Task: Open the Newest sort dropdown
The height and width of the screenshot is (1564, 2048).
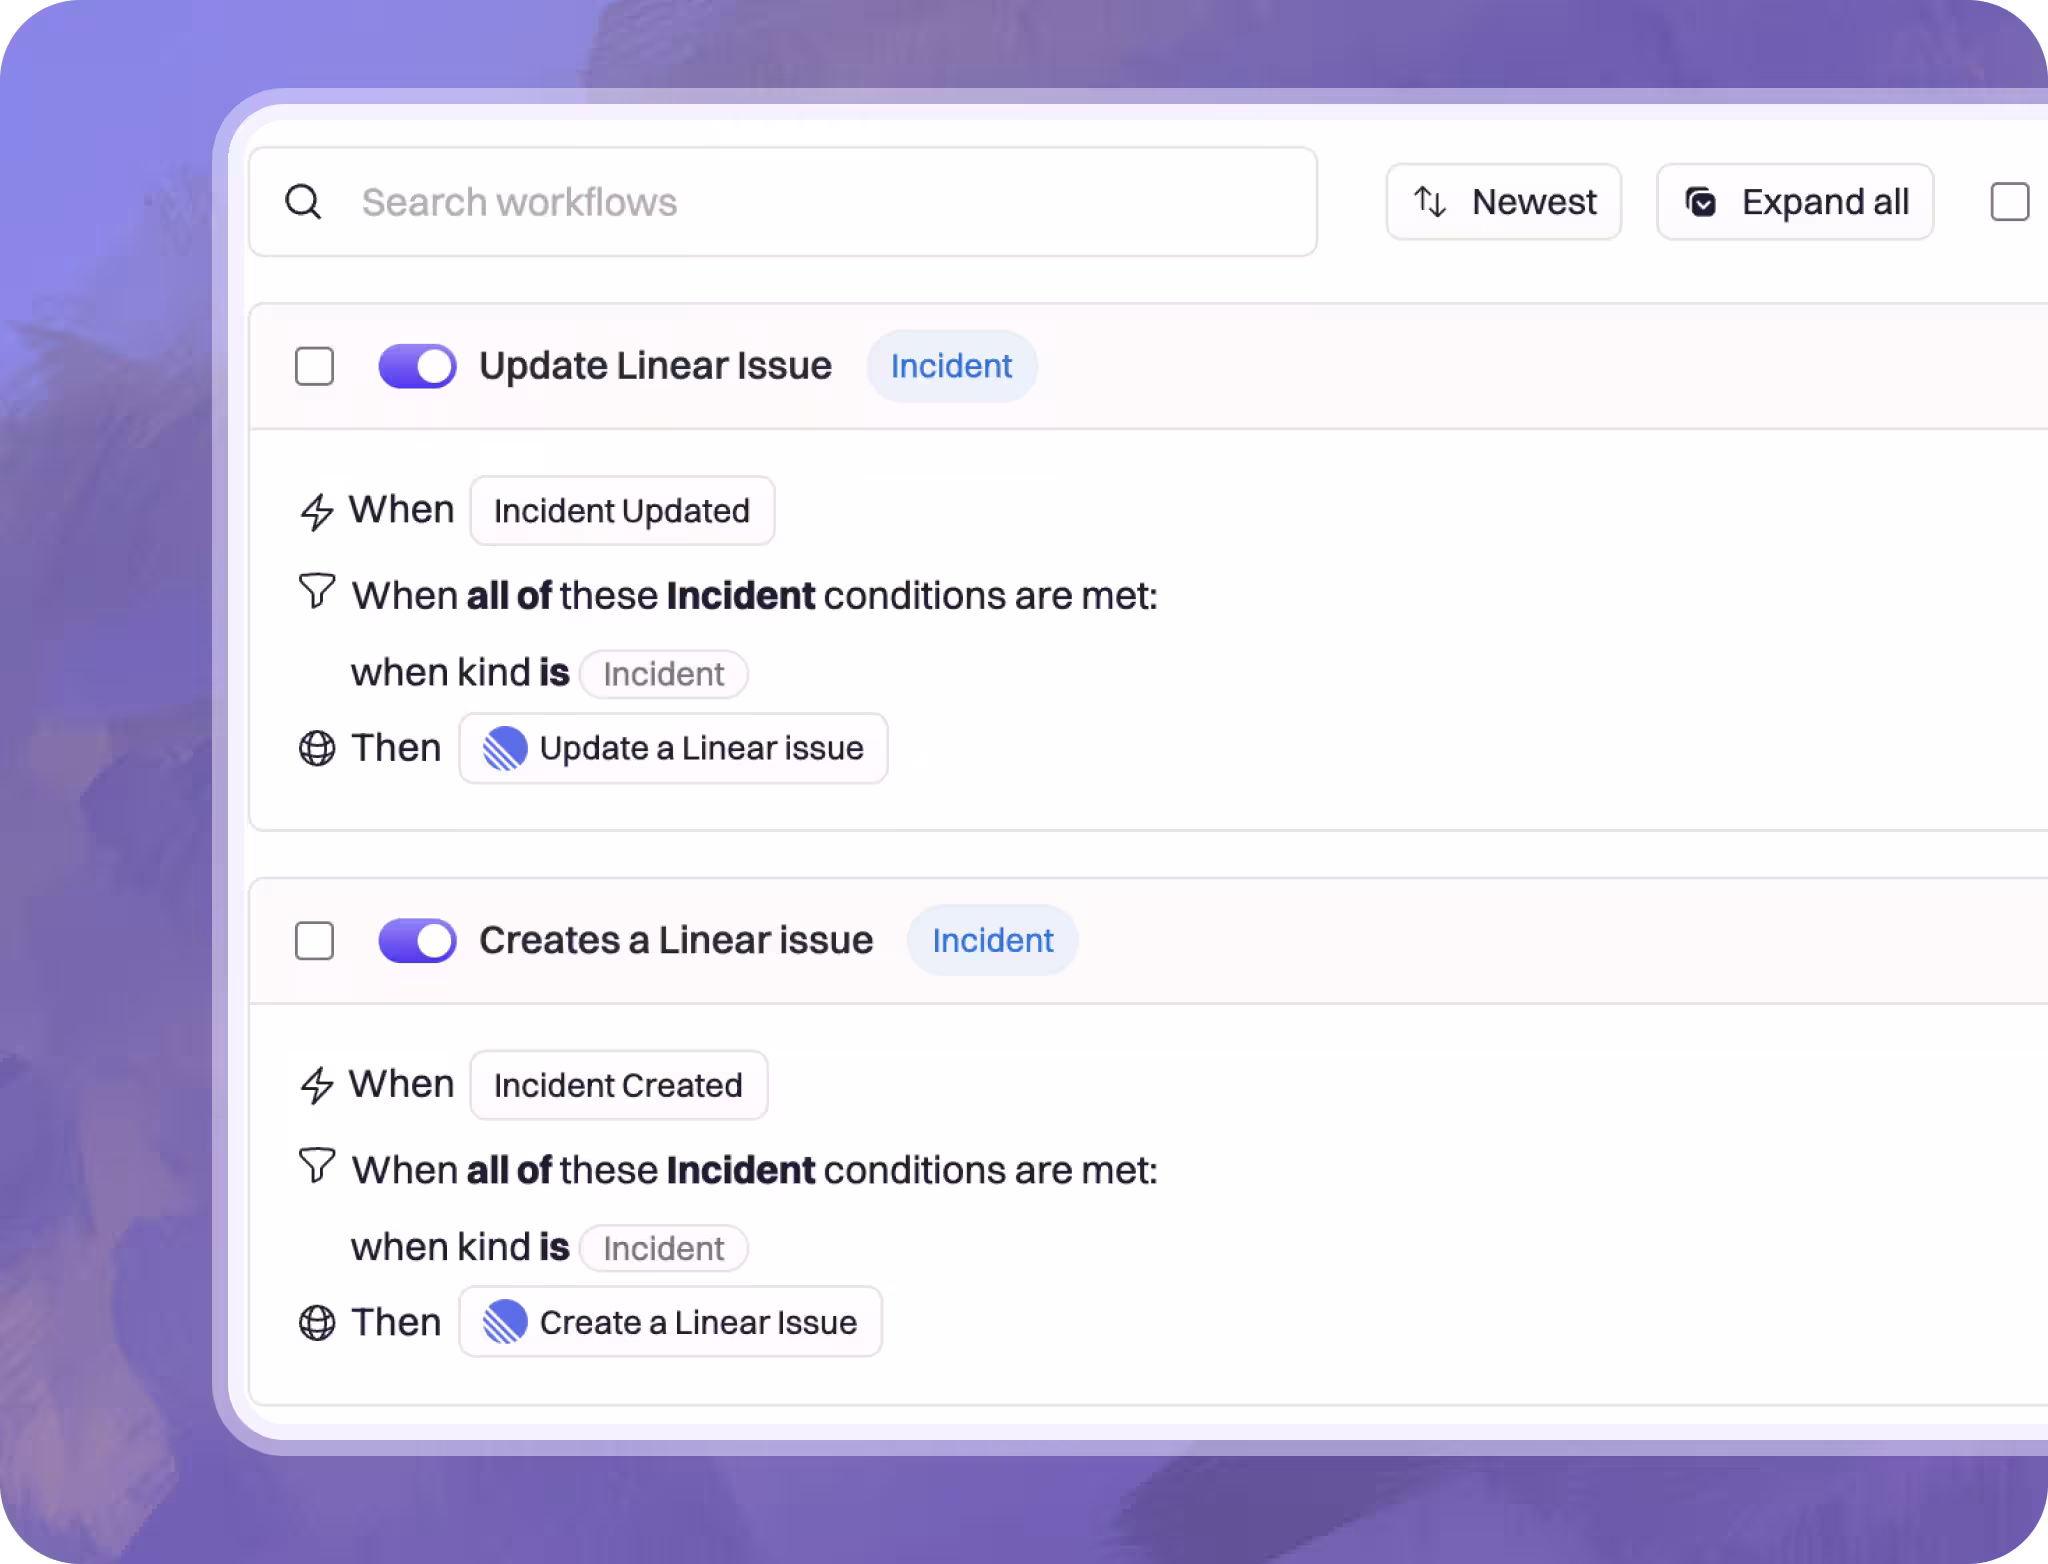Action: pyautogui.click(x=1503, y=202)
